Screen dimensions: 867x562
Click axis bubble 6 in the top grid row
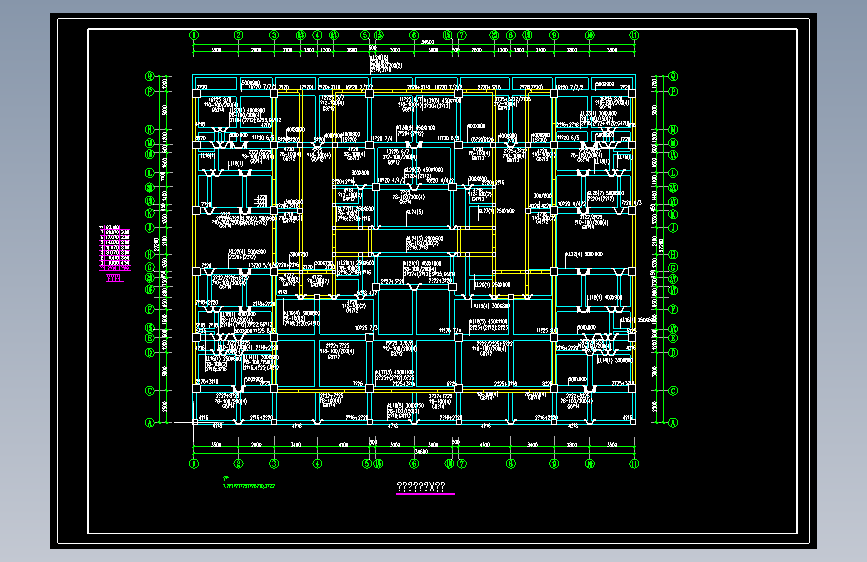(414, 35)
